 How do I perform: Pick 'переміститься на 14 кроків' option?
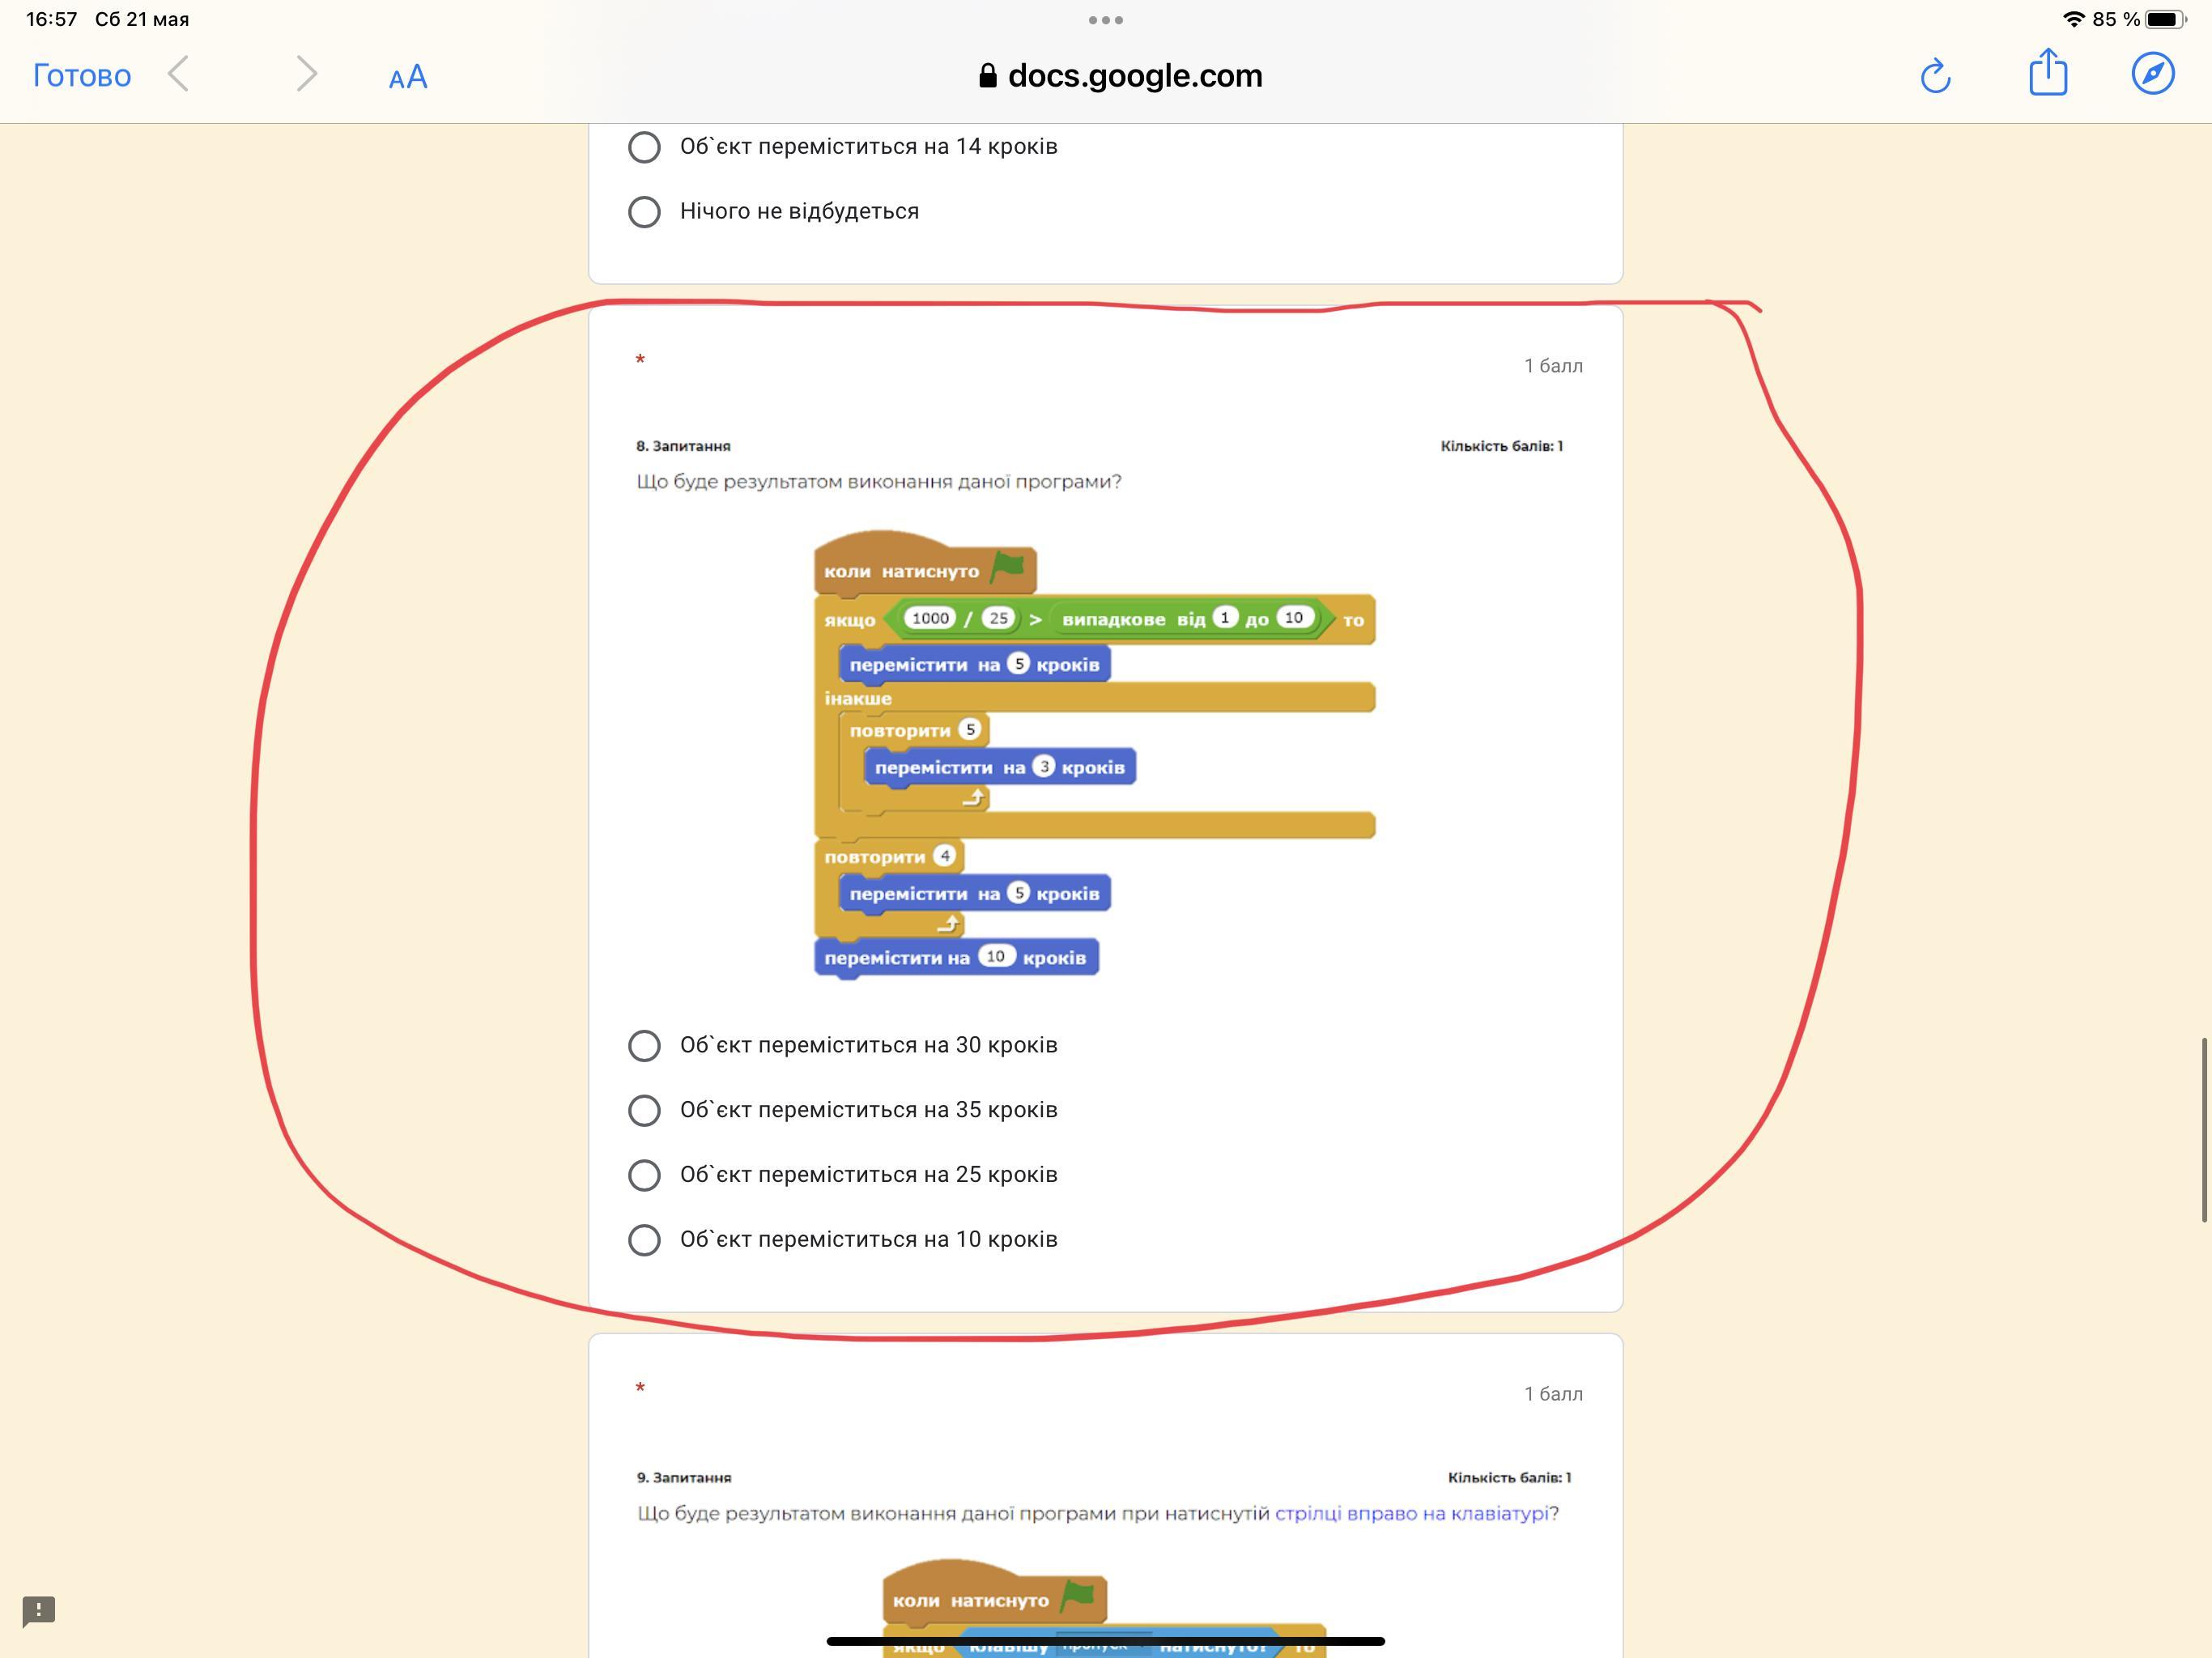click(644, 147)
